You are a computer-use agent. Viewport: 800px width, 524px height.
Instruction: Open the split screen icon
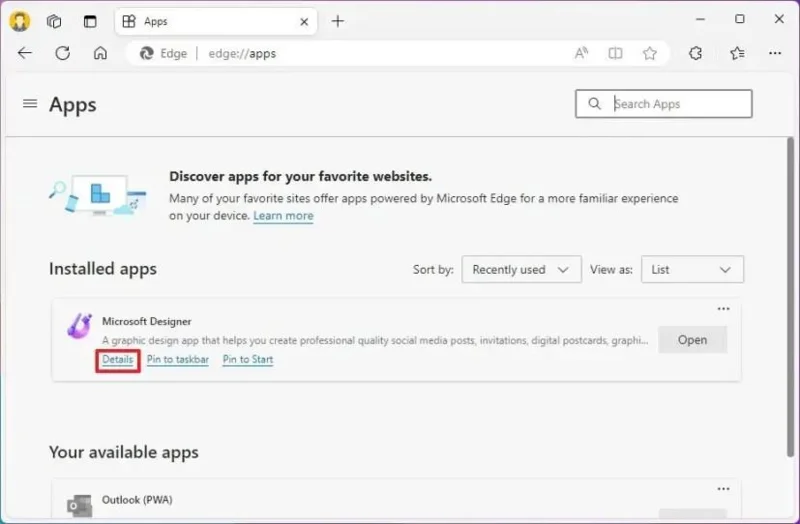coord(615,53)
